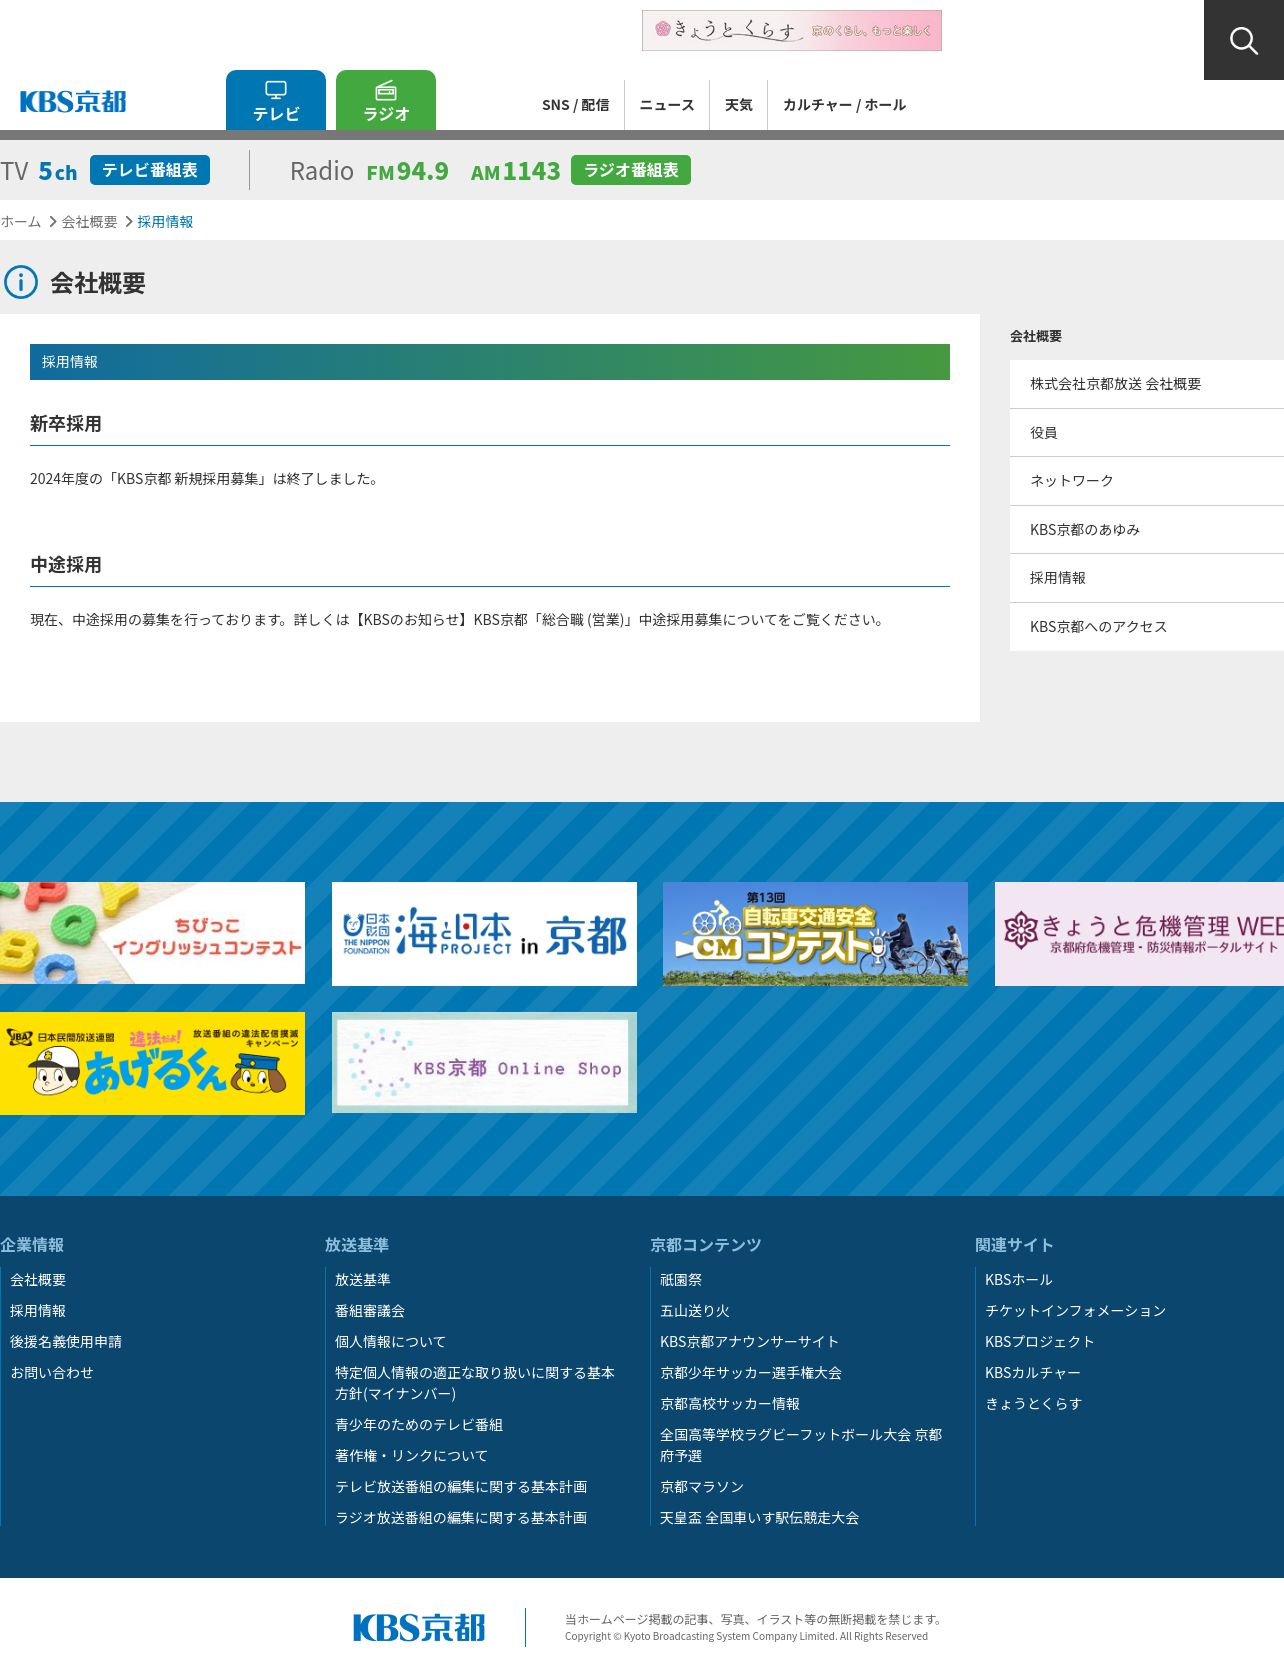Click footer 会社概要 link
1284x1677 pixels.
point(38,1280)
